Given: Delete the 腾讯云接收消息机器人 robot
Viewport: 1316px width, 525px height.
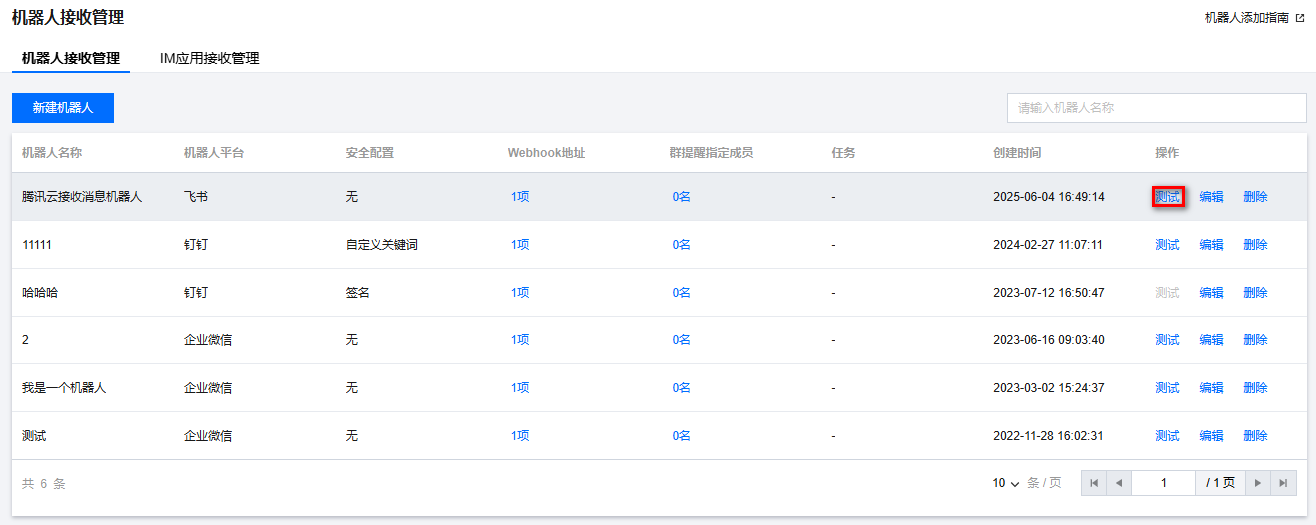Looking at the screenshot, I should 1255,197.
